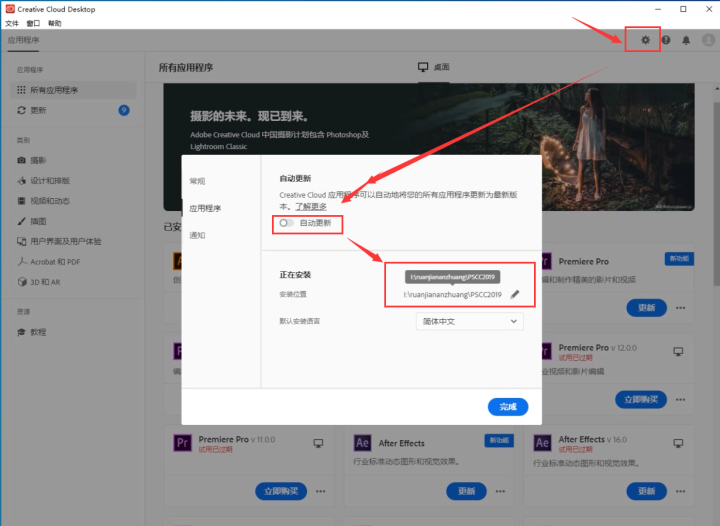Switch to the 通知 preferences tab
This screenshot has width=720, height=526.
point(197,235)
